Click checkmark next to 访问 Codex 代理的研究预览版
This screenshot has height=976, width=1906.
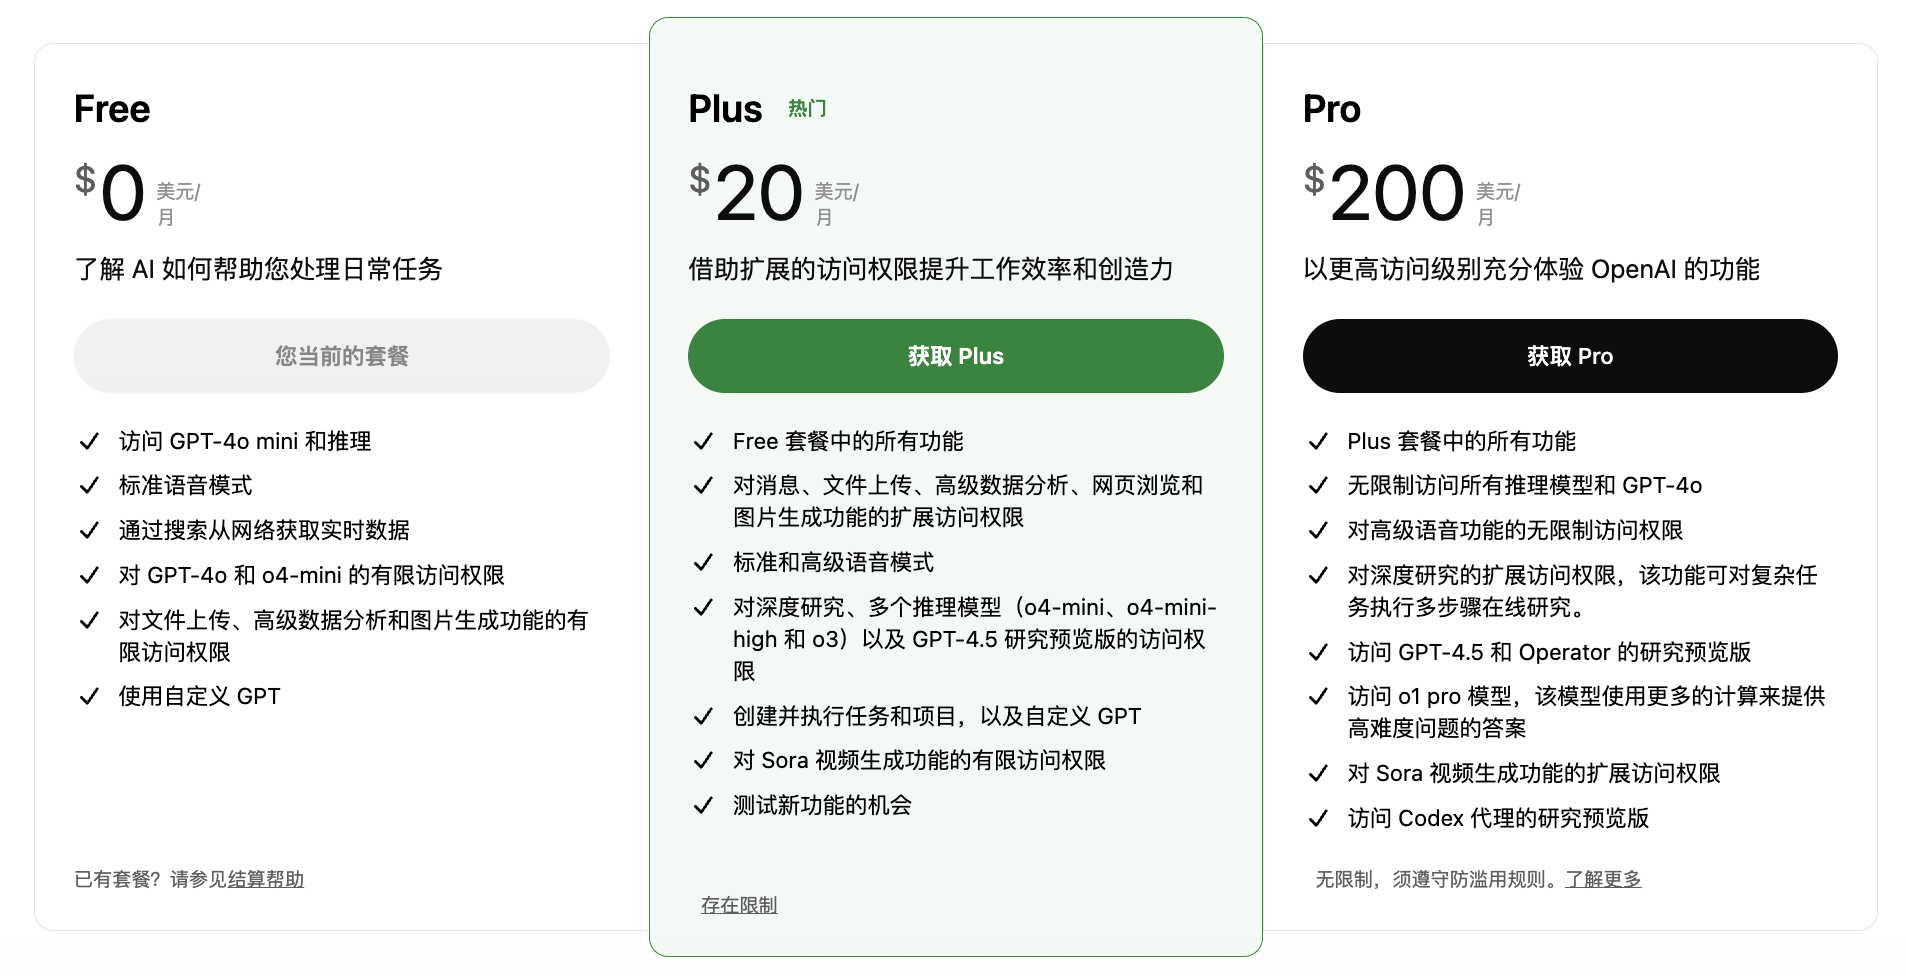coord(1318,818)
